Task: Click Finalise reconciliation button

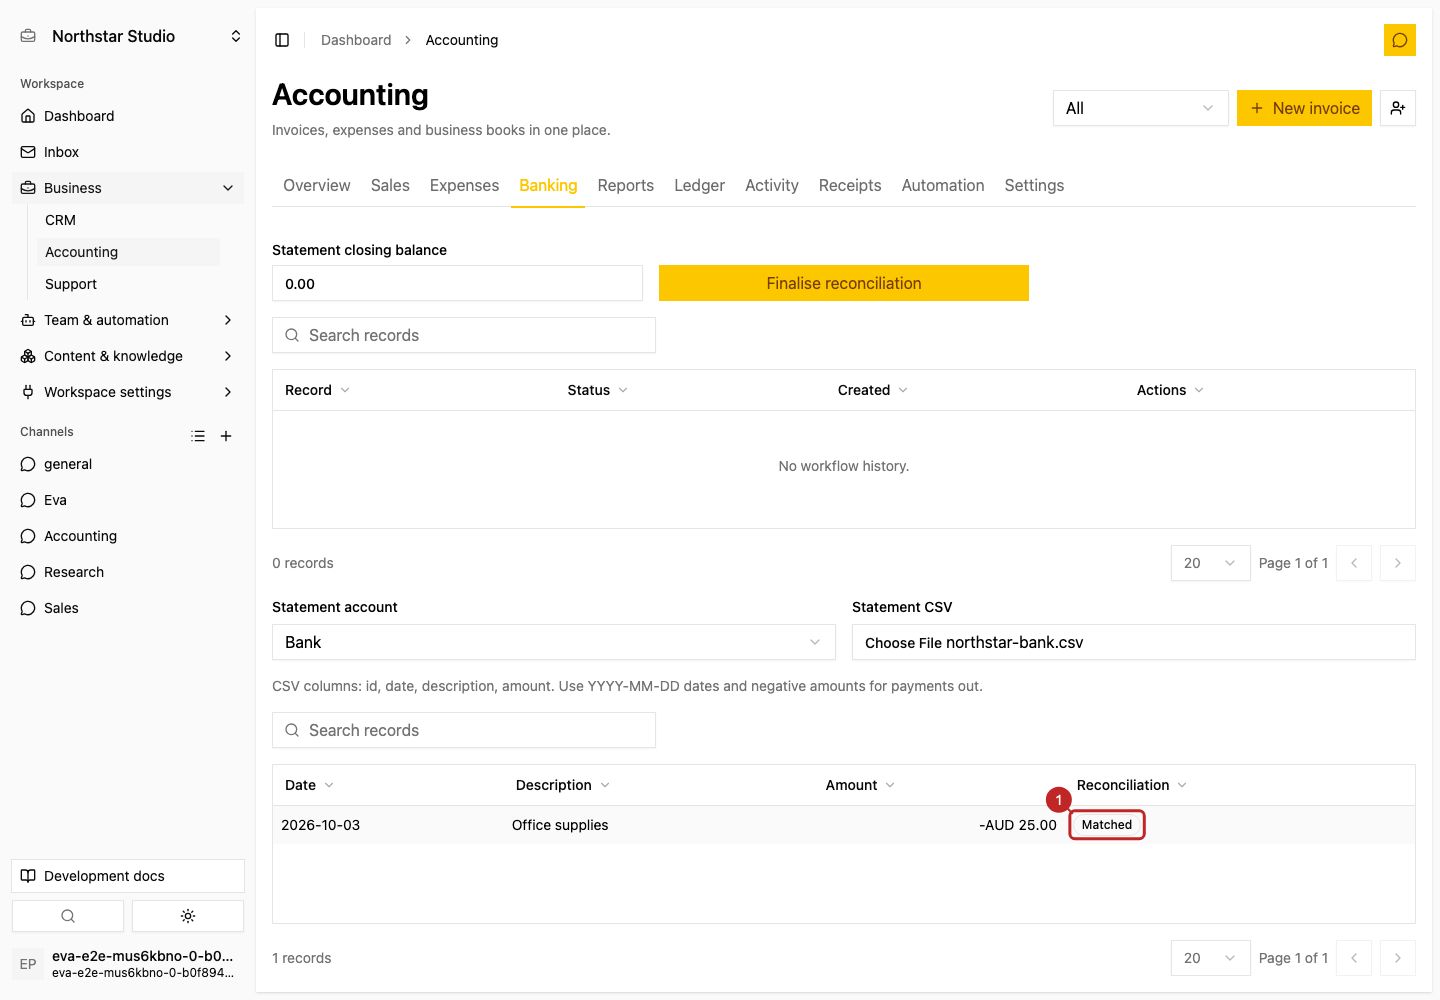Action: tap(844, 283)
